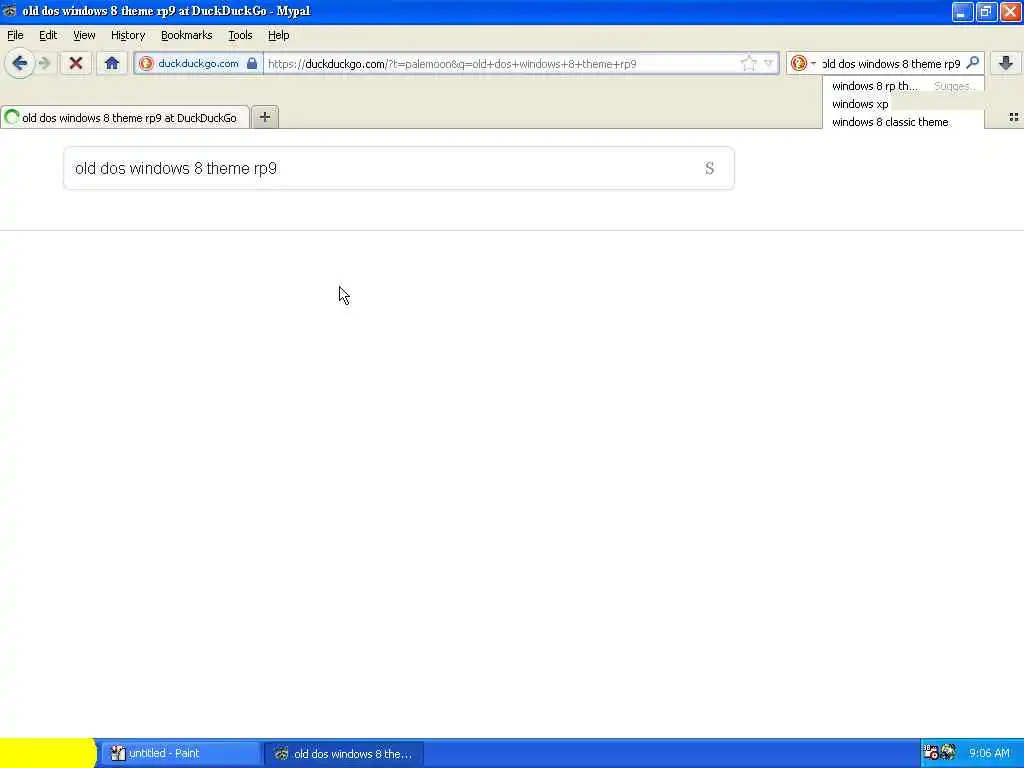Viewport: 1024px width, 768px height.
Task: Click the yellow Start button
Action: 48,753
